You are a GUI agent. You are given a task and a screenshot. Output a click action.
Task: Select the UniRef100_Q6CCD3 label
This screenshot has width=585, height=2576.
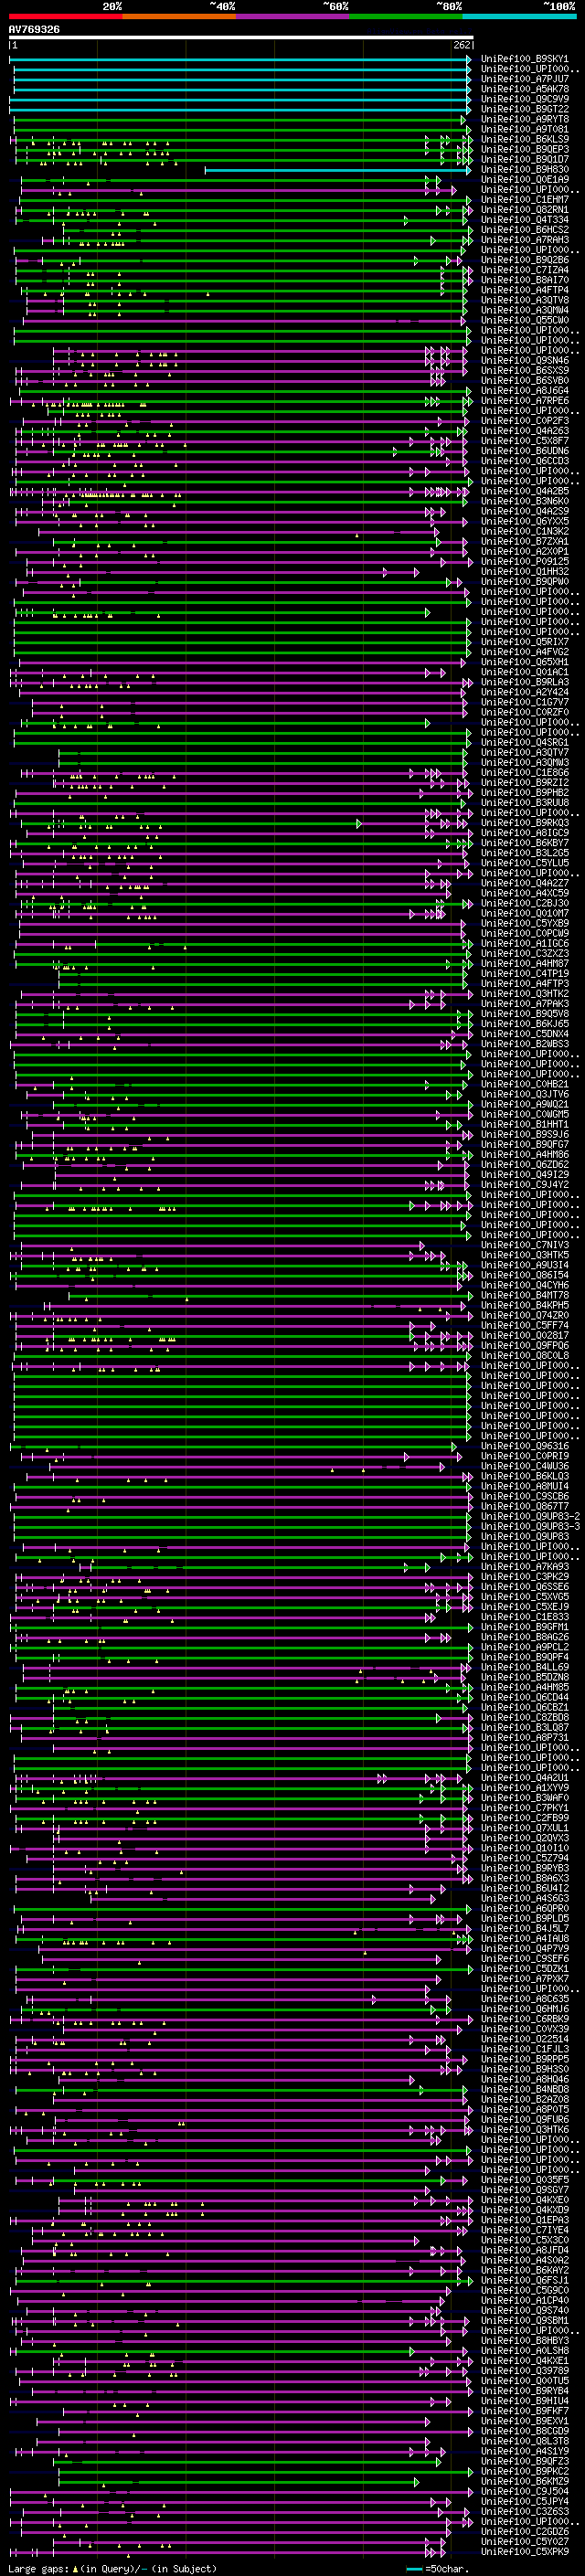click(x=524, y=461)
